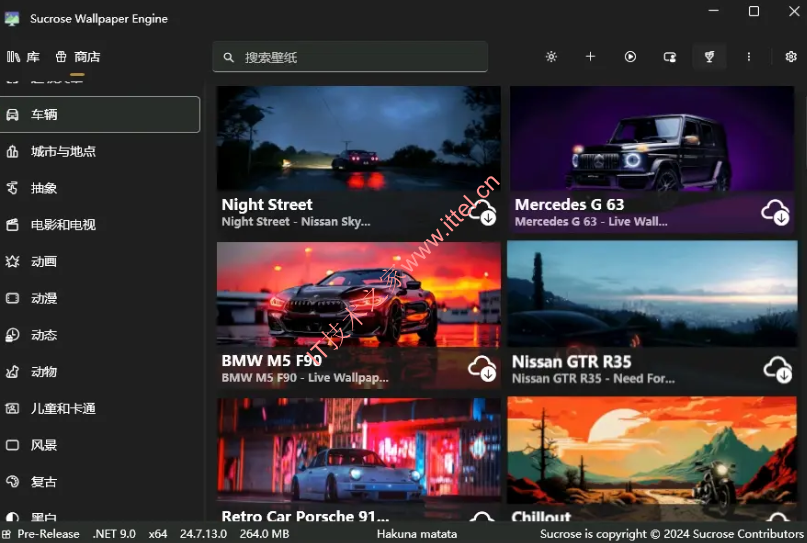Click the icon beside 动态
Image resolution: width=807 pixels, height=543 pixels.
pyautogui.click(x=12, y=335)
